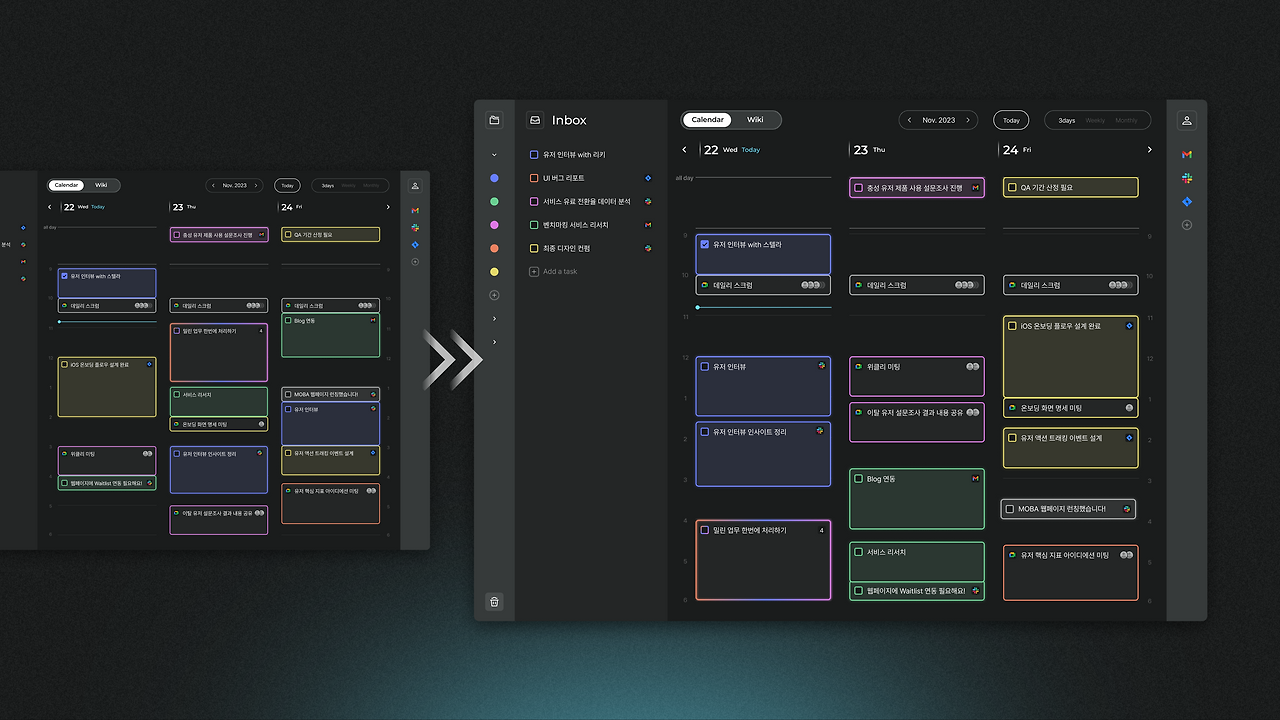
Task: Click the Slack icon on 최종 디자인 컨펌
Action: click(x=648, y=248)
